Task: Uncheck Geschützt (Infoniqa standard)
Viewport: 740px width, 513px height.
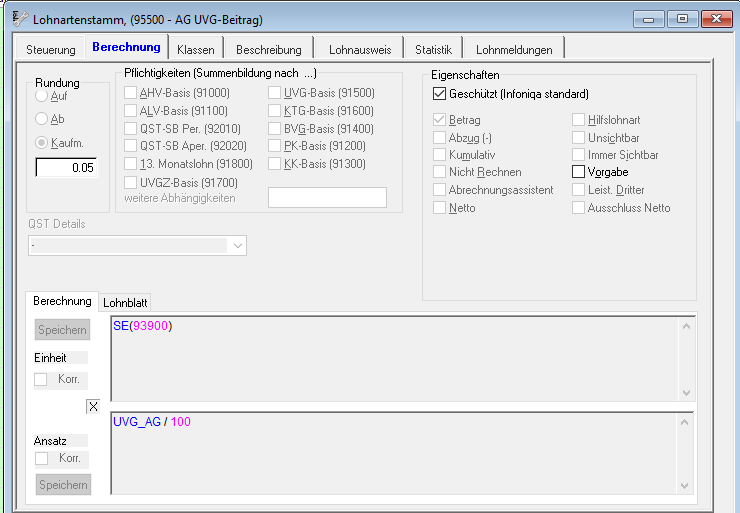Action: [439, 94]
